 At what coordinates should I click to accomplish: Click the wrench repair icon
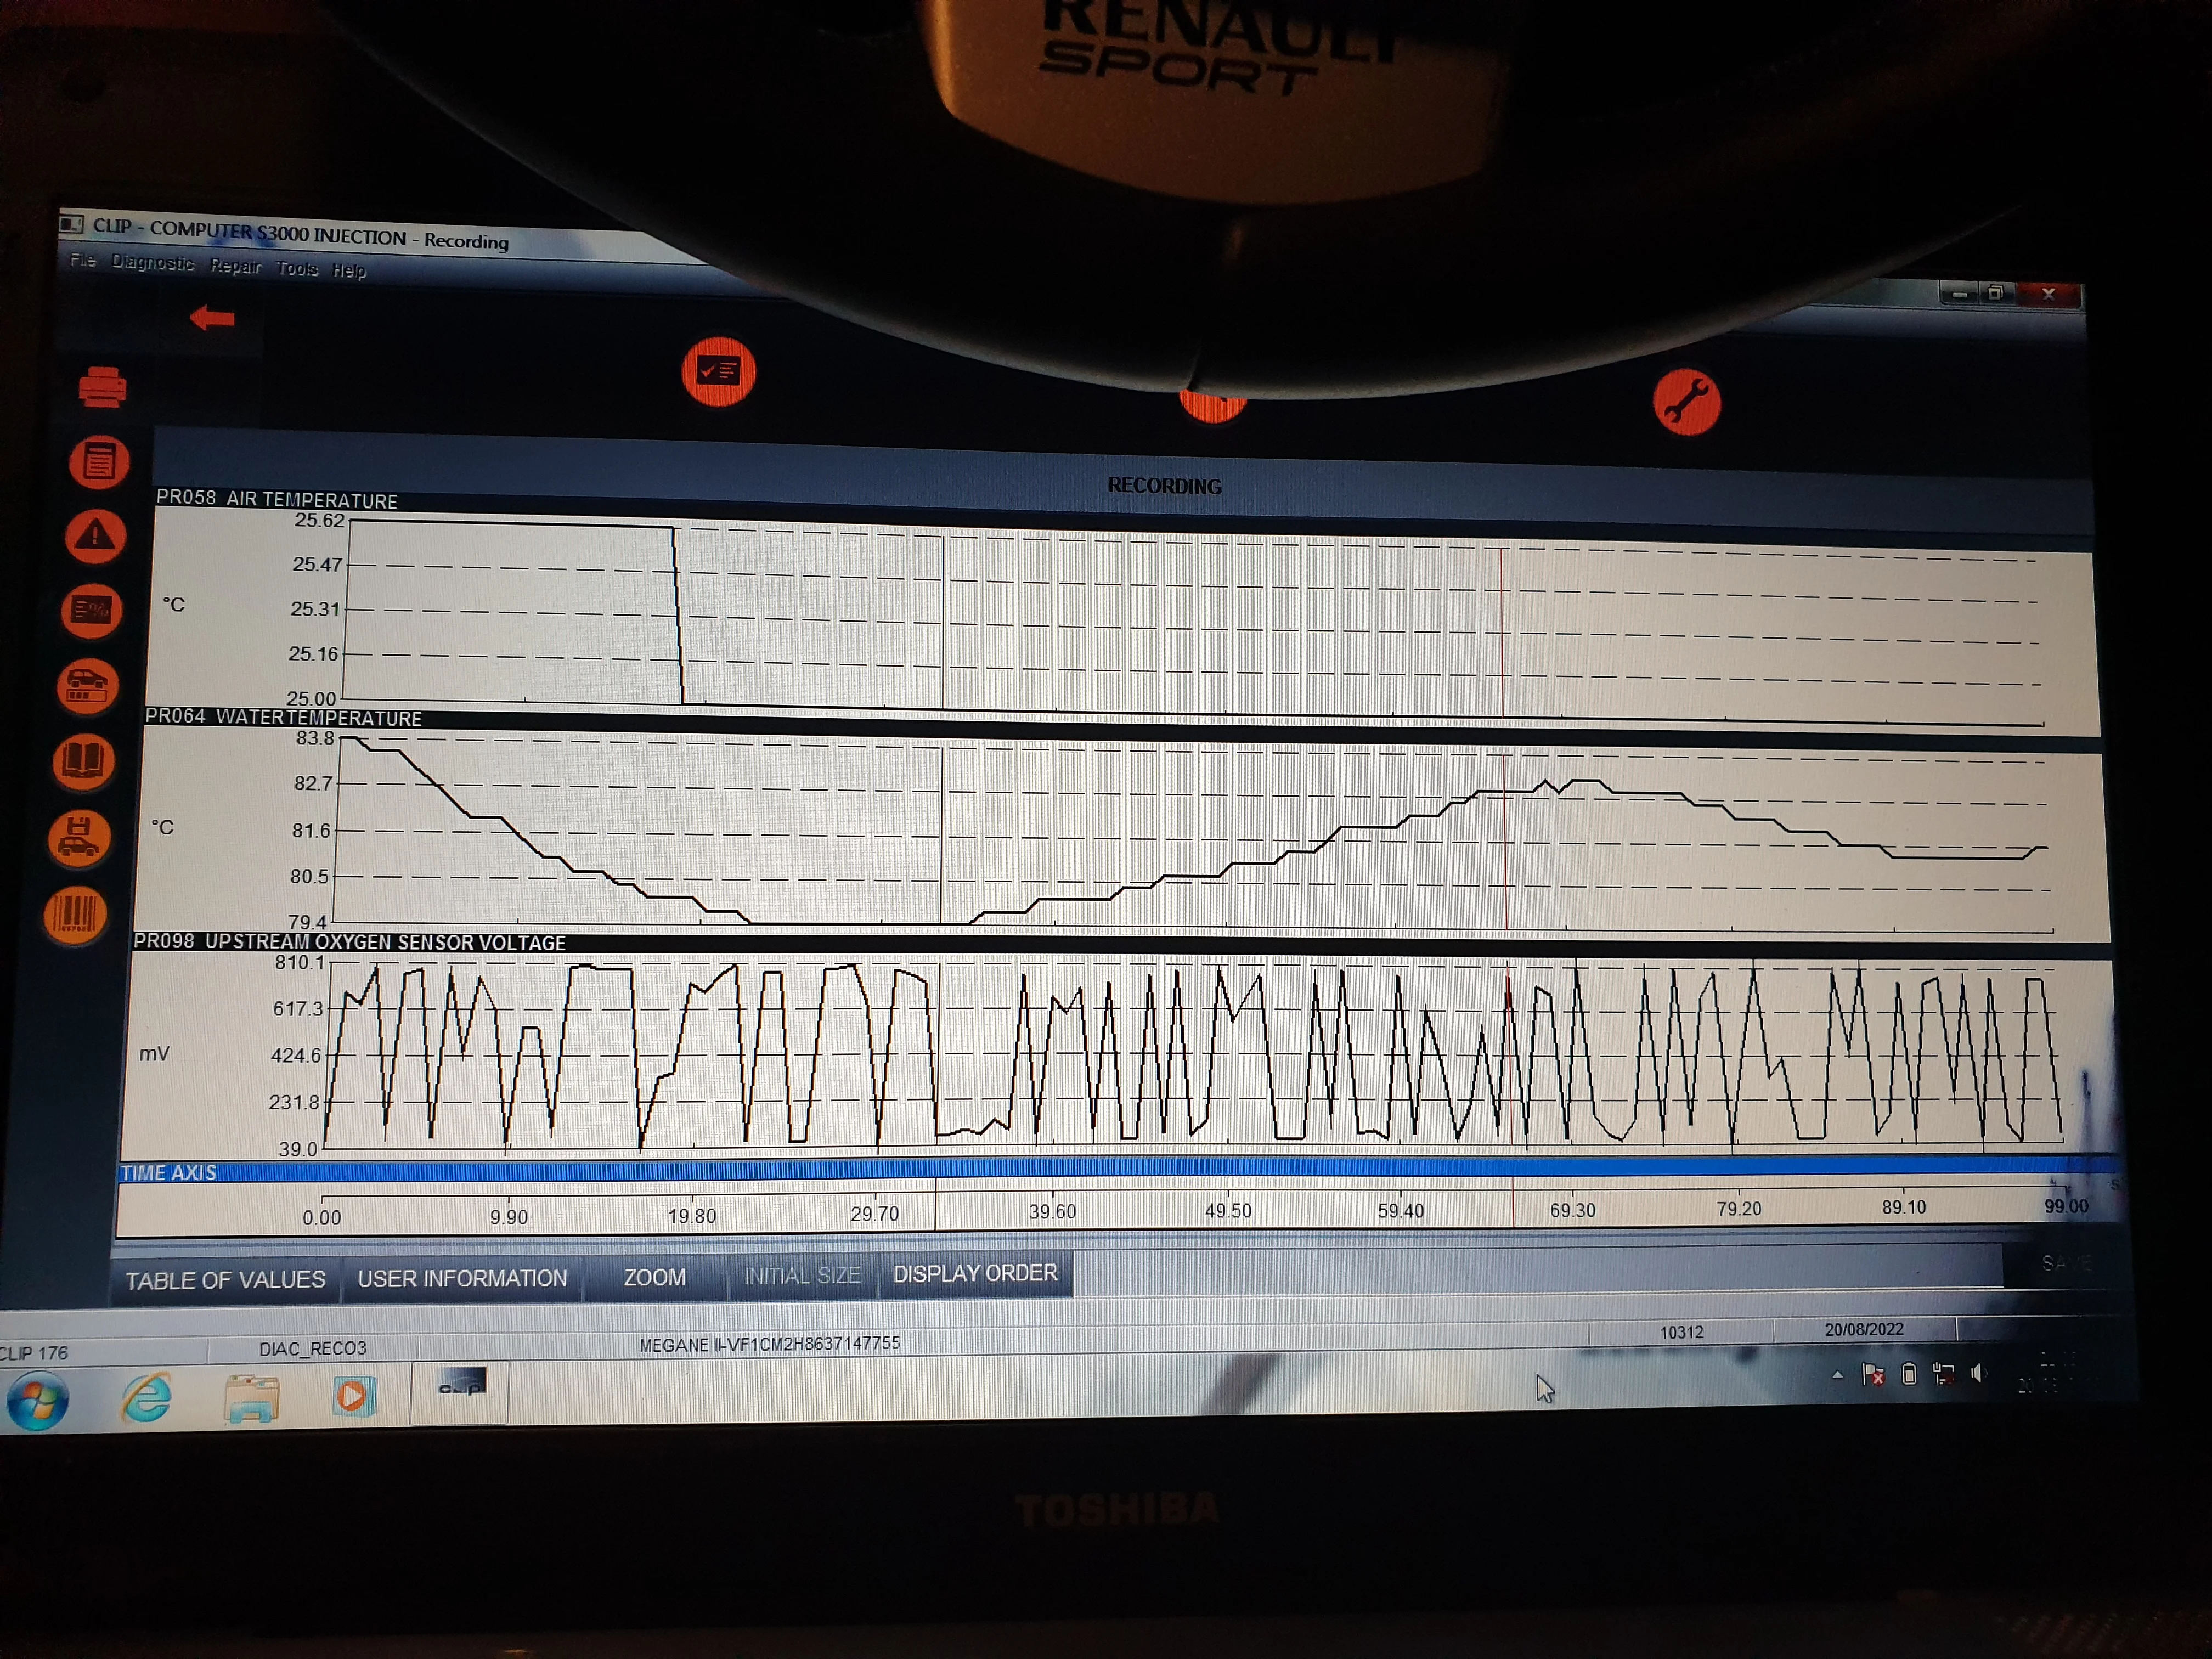1686,402
